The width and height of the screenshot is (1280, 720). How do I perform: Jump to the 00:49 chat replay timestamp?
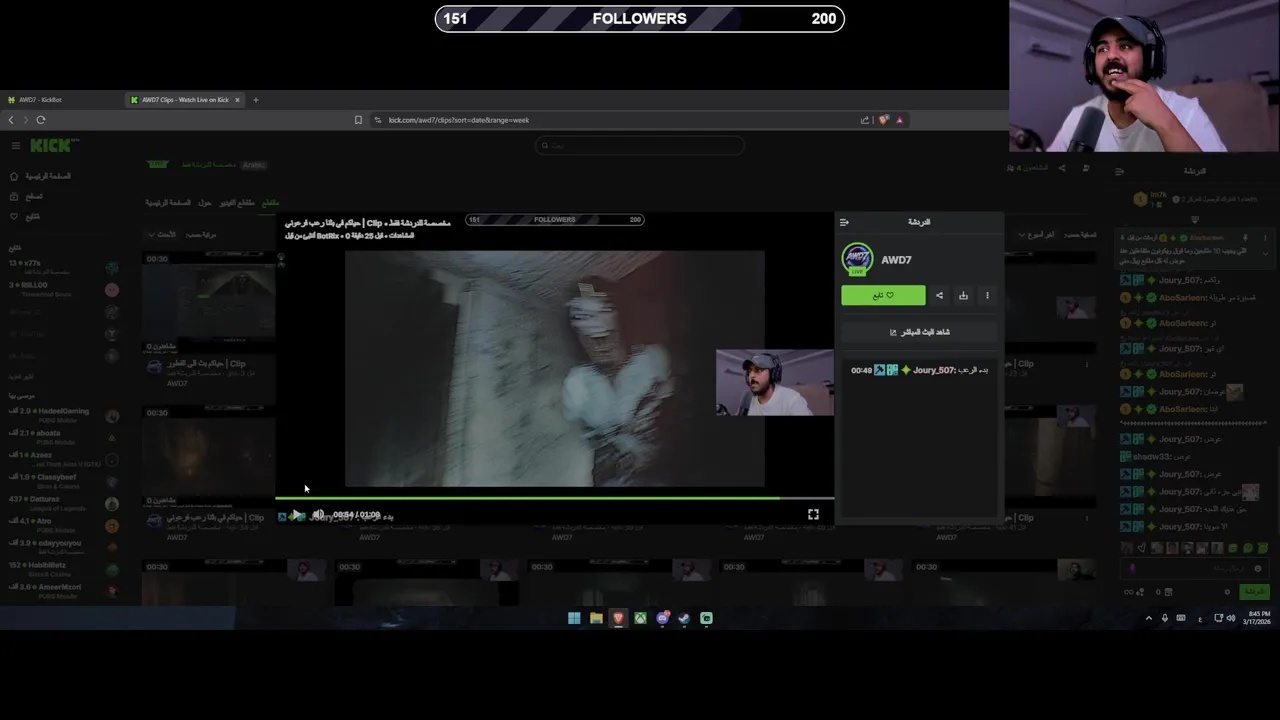(x=861, y=370)
